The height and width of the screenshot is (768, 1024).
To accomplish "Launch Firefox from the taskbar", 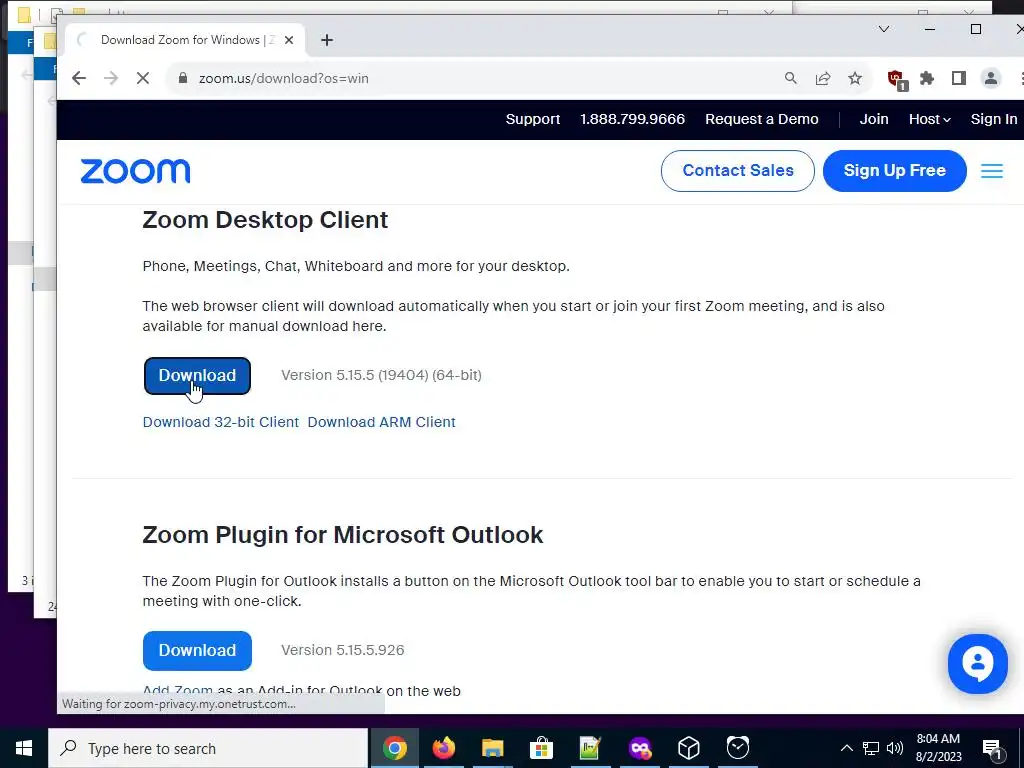I will [x=443, y=748].
